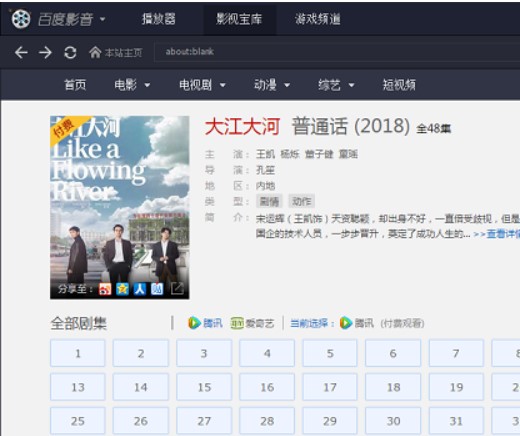Select 爱奇艺 video source

tap(252, 323)
